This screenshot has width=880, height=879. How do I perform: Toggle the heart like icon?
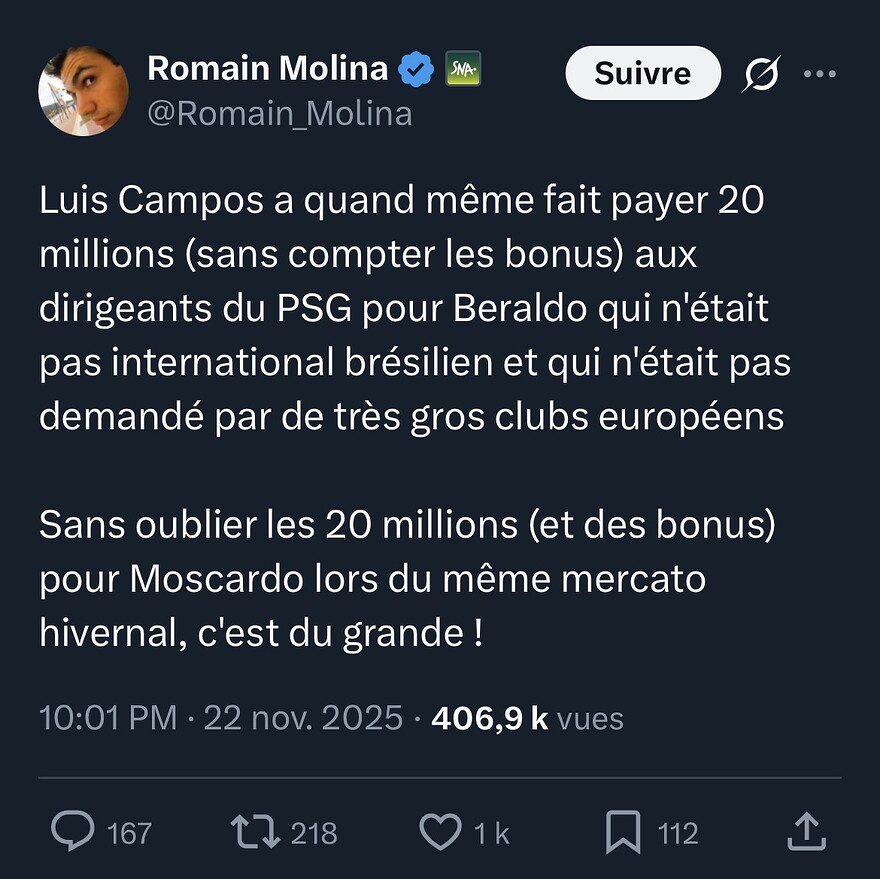point(441,831)
